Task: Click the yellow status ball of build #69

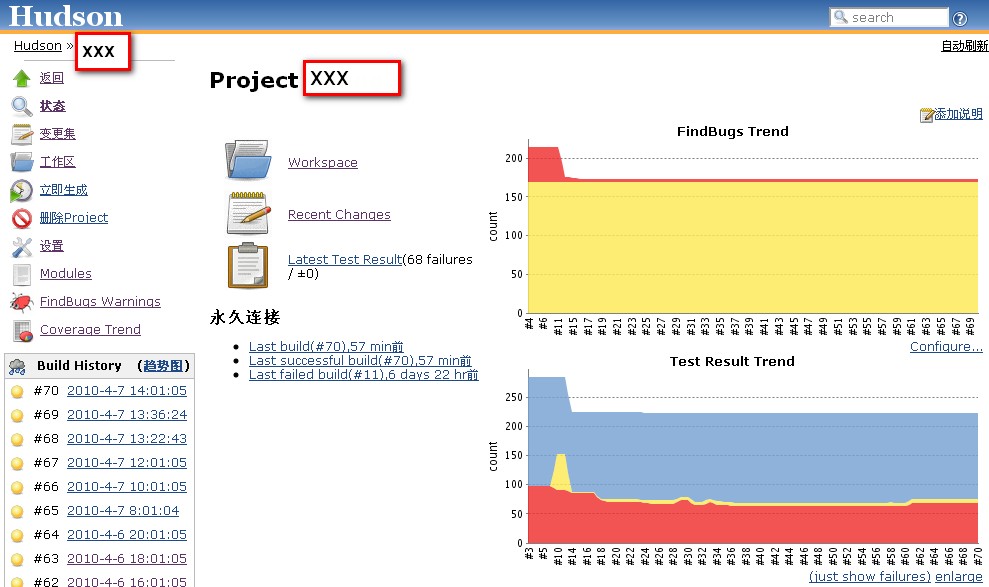Action: coord(18,416)
